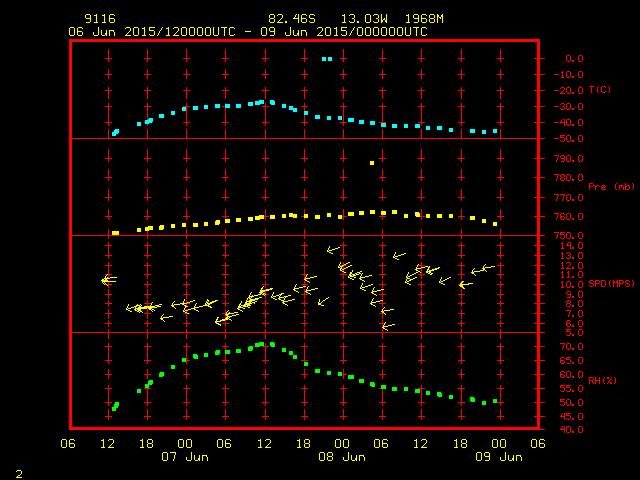
Task: Click the "00" hour label above "07 Jun"
Action: [185, 444]
